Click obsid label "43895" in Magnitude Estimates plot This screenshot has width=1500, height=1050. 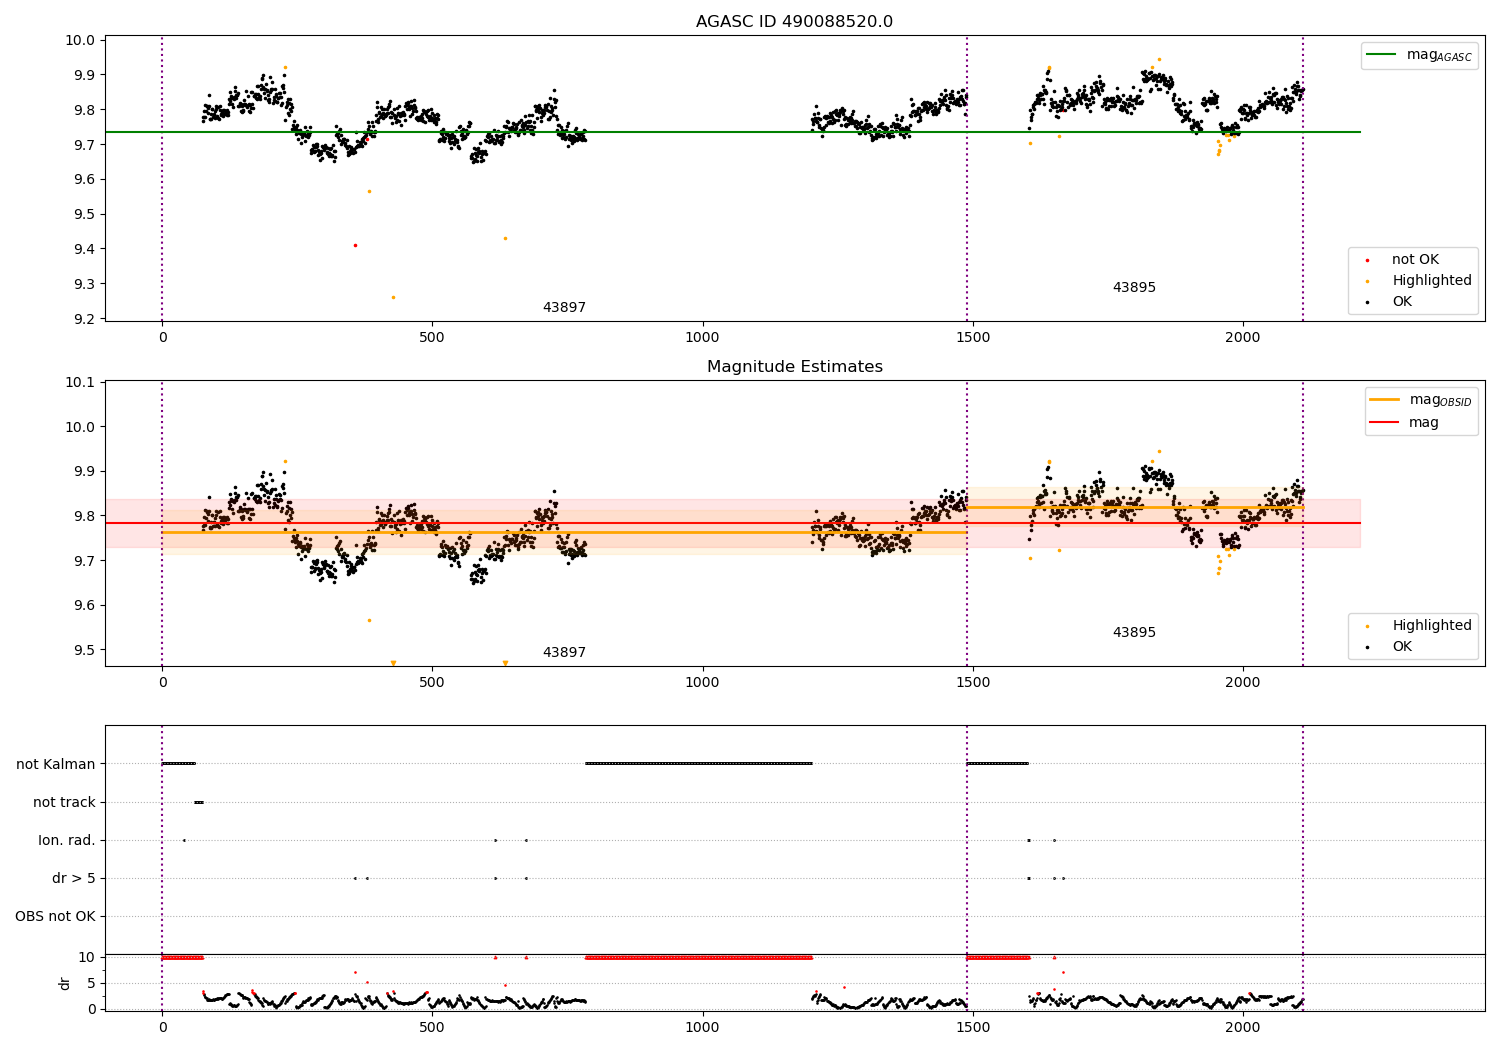coord(1134,633)
